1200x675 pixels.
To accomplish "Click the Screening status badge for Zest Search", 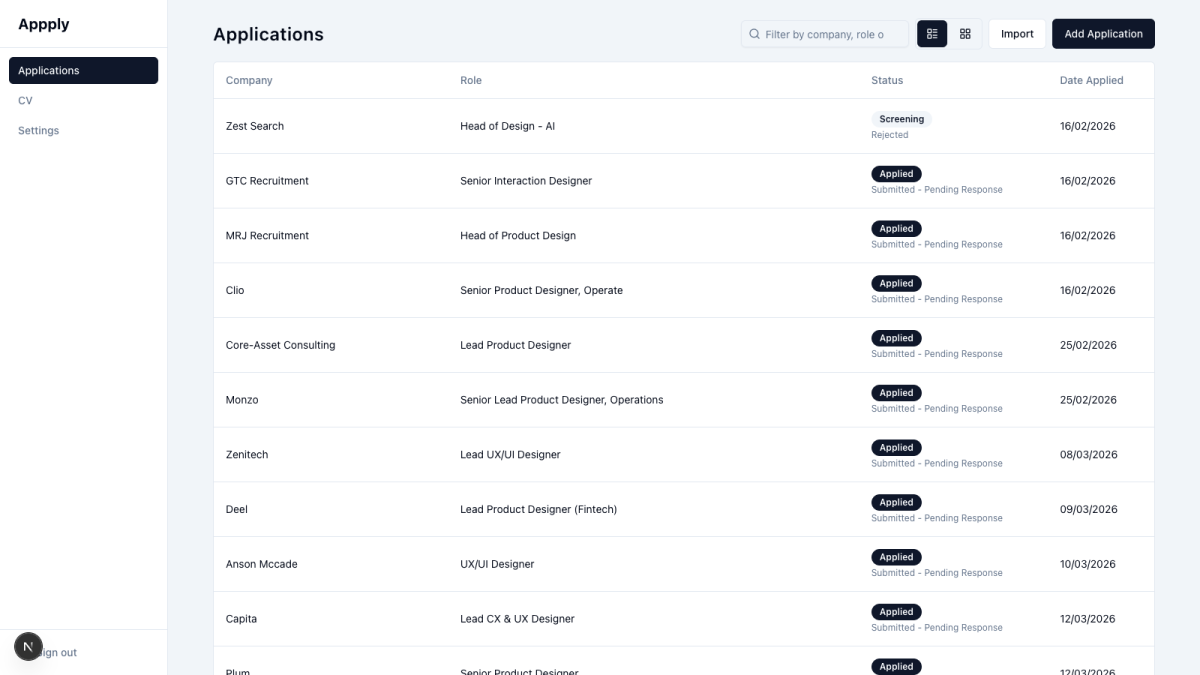I will pyautogui.click(x=901, y=119).
